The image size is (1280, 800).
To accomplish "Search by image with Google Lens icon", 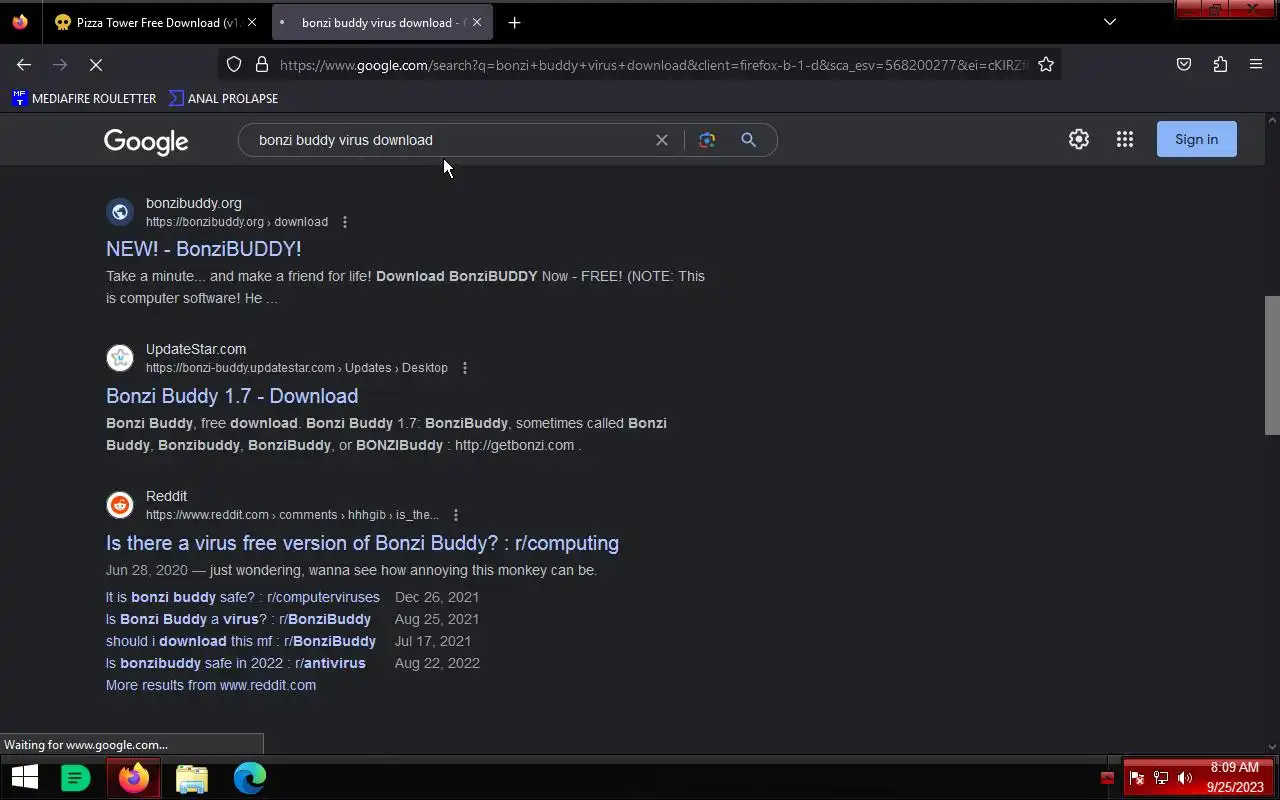I will tap(707, 140).
